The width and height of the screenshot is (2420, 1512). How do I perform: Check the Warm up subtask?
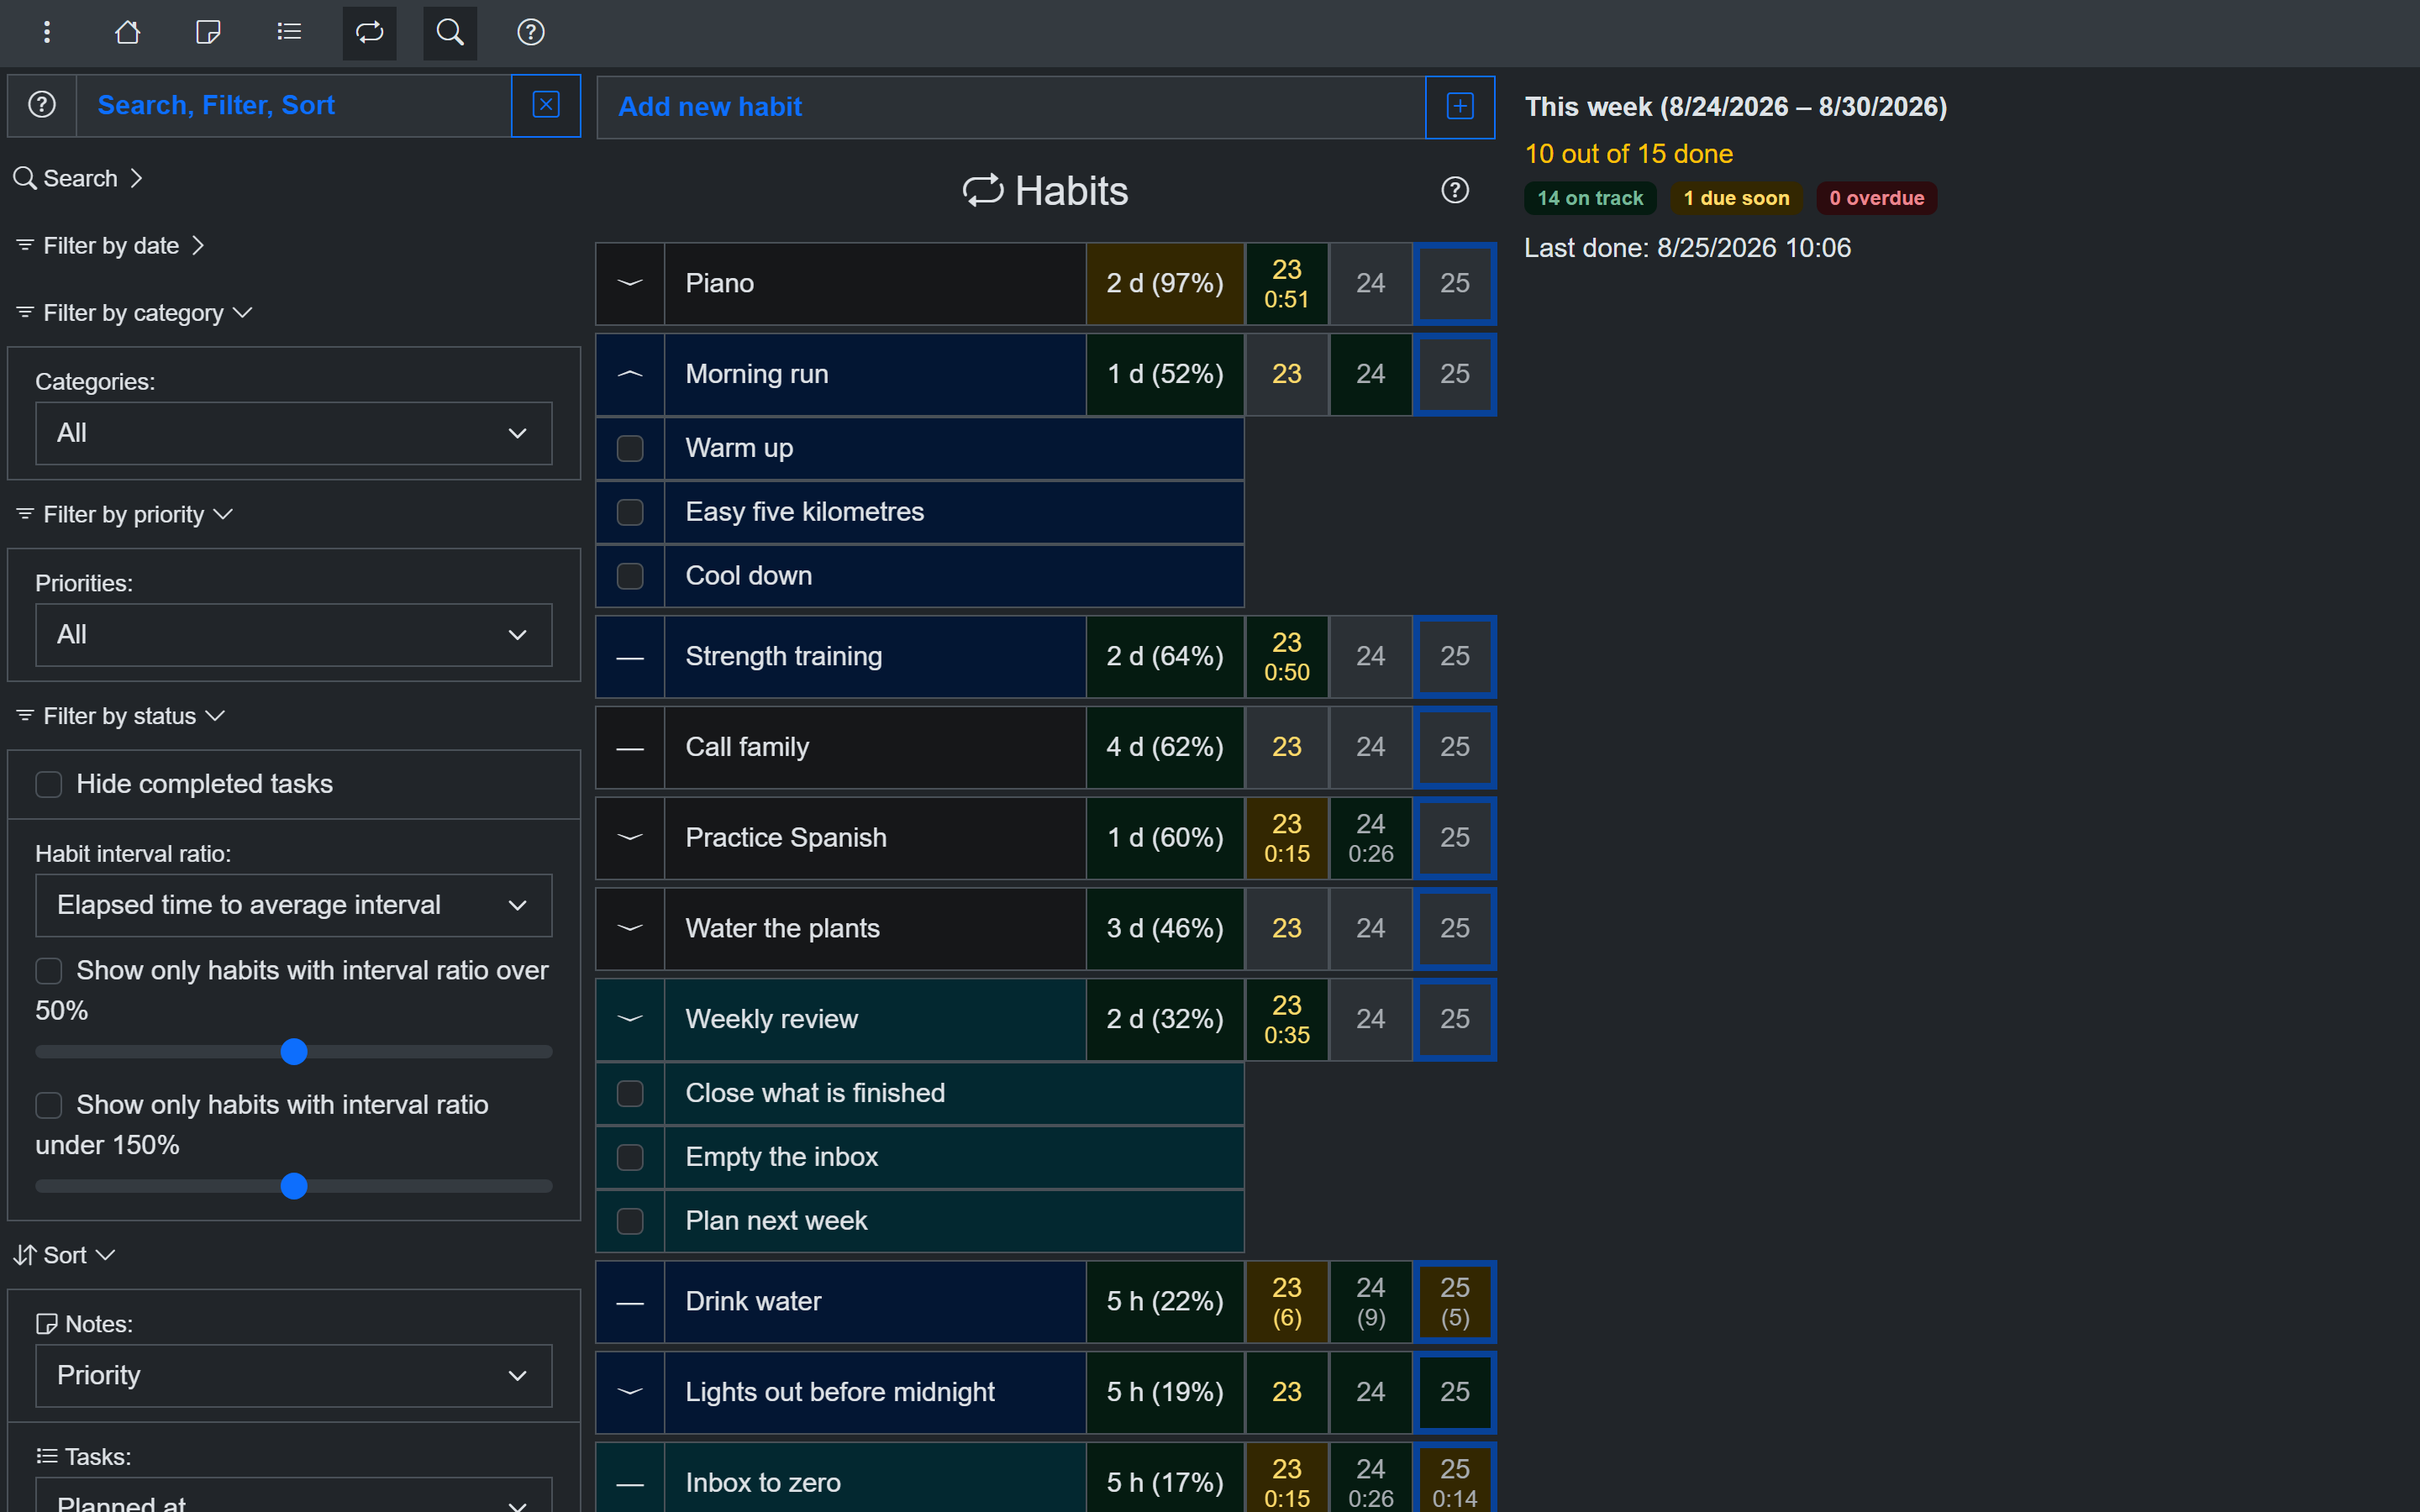click(x=630, y=448)
